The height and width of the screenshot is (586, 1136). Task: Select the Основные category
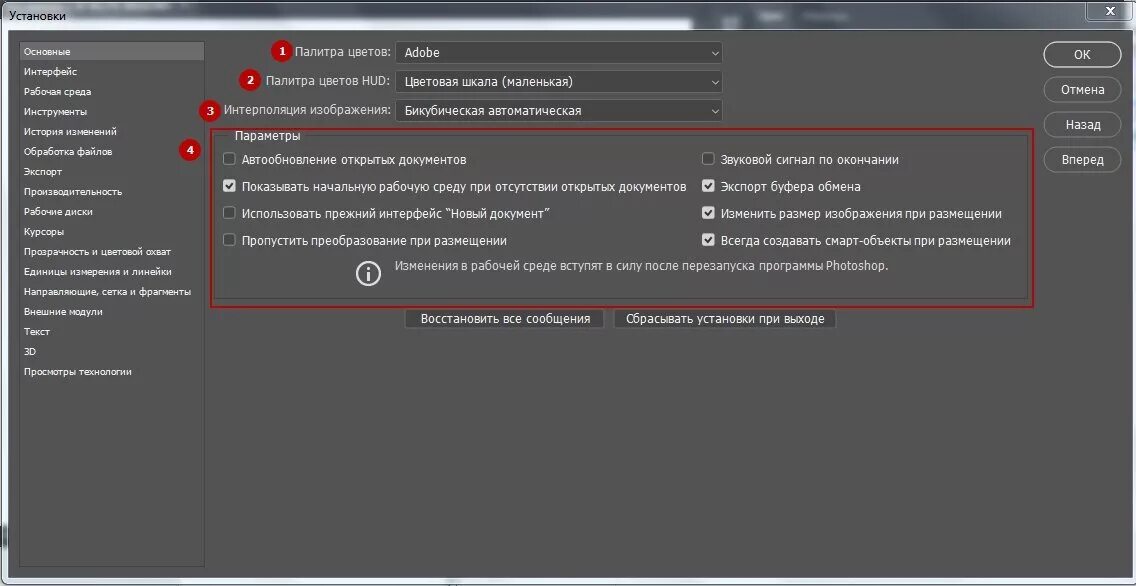[x=112, y=51]
